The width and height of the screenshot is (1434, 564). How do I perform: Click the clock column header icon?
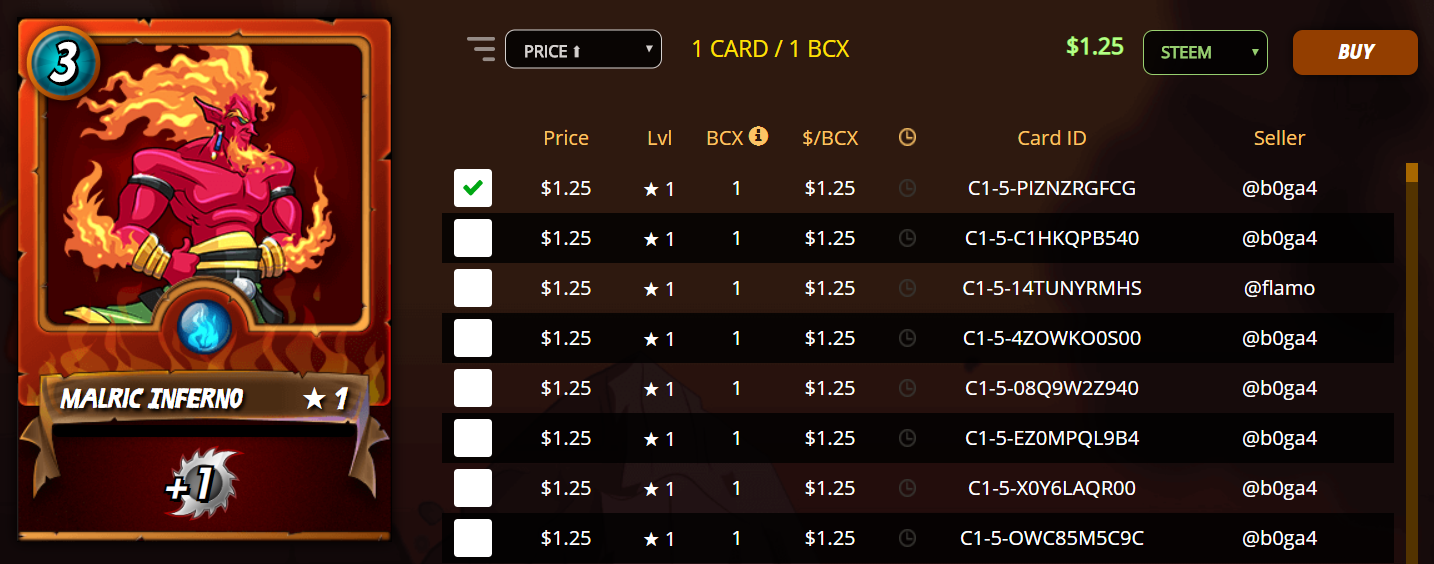[x=907, y=138]
